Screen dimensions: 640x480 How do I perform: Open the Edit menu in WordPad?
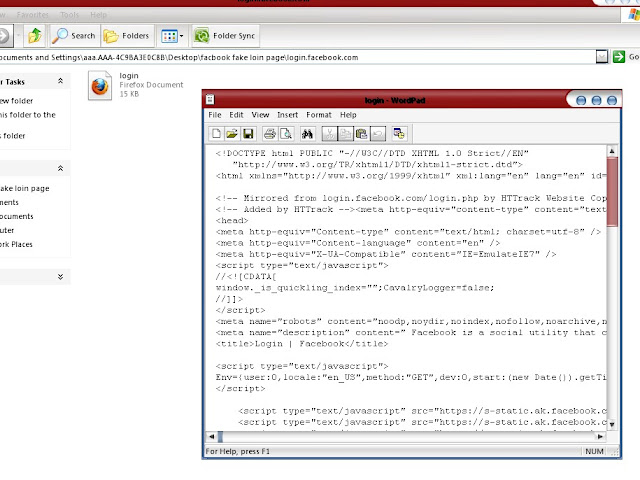coord(236,115)
